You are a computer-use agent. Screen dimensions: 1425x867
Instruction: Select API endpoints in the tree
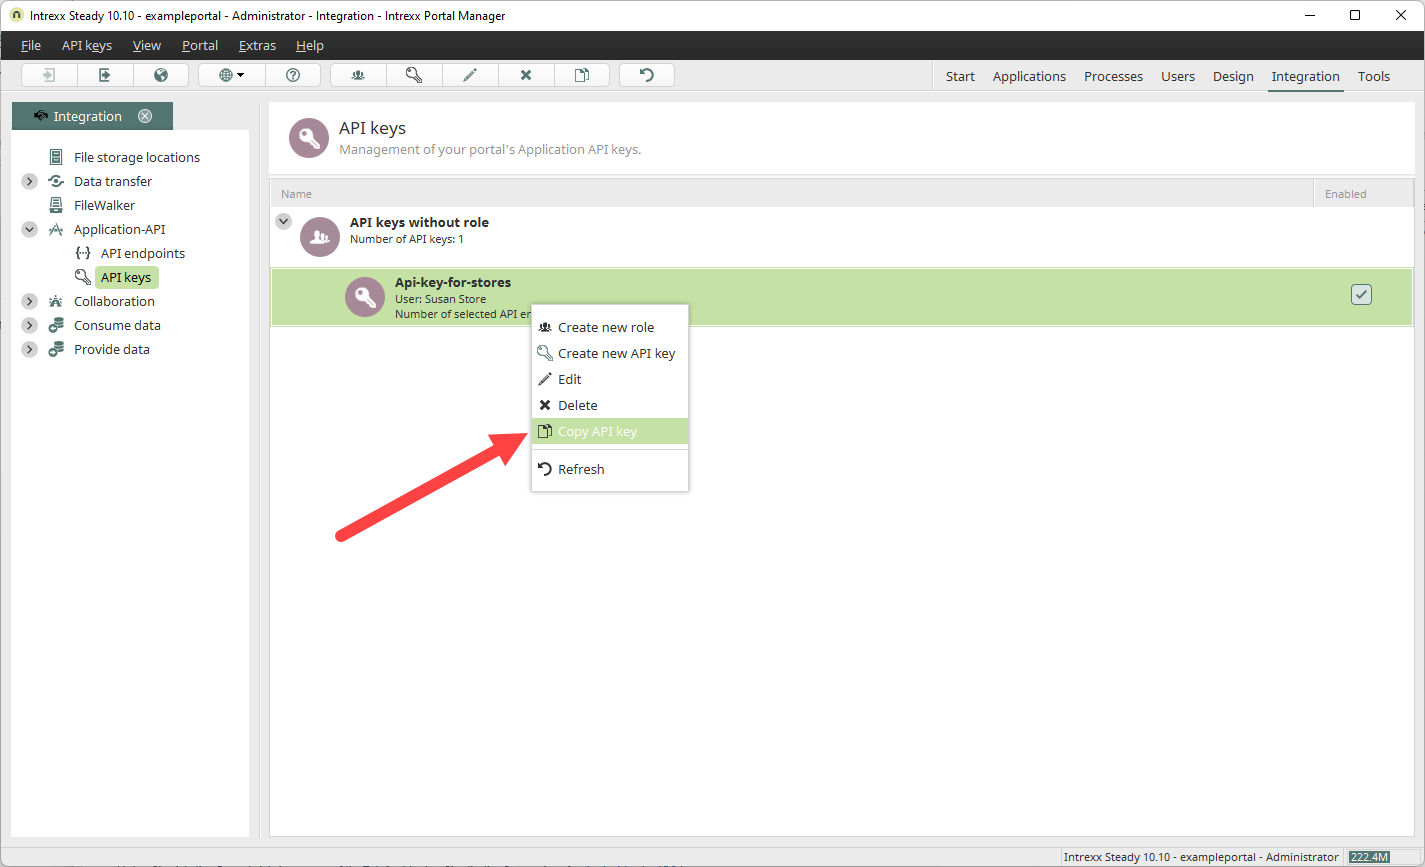tap(143, 253)
